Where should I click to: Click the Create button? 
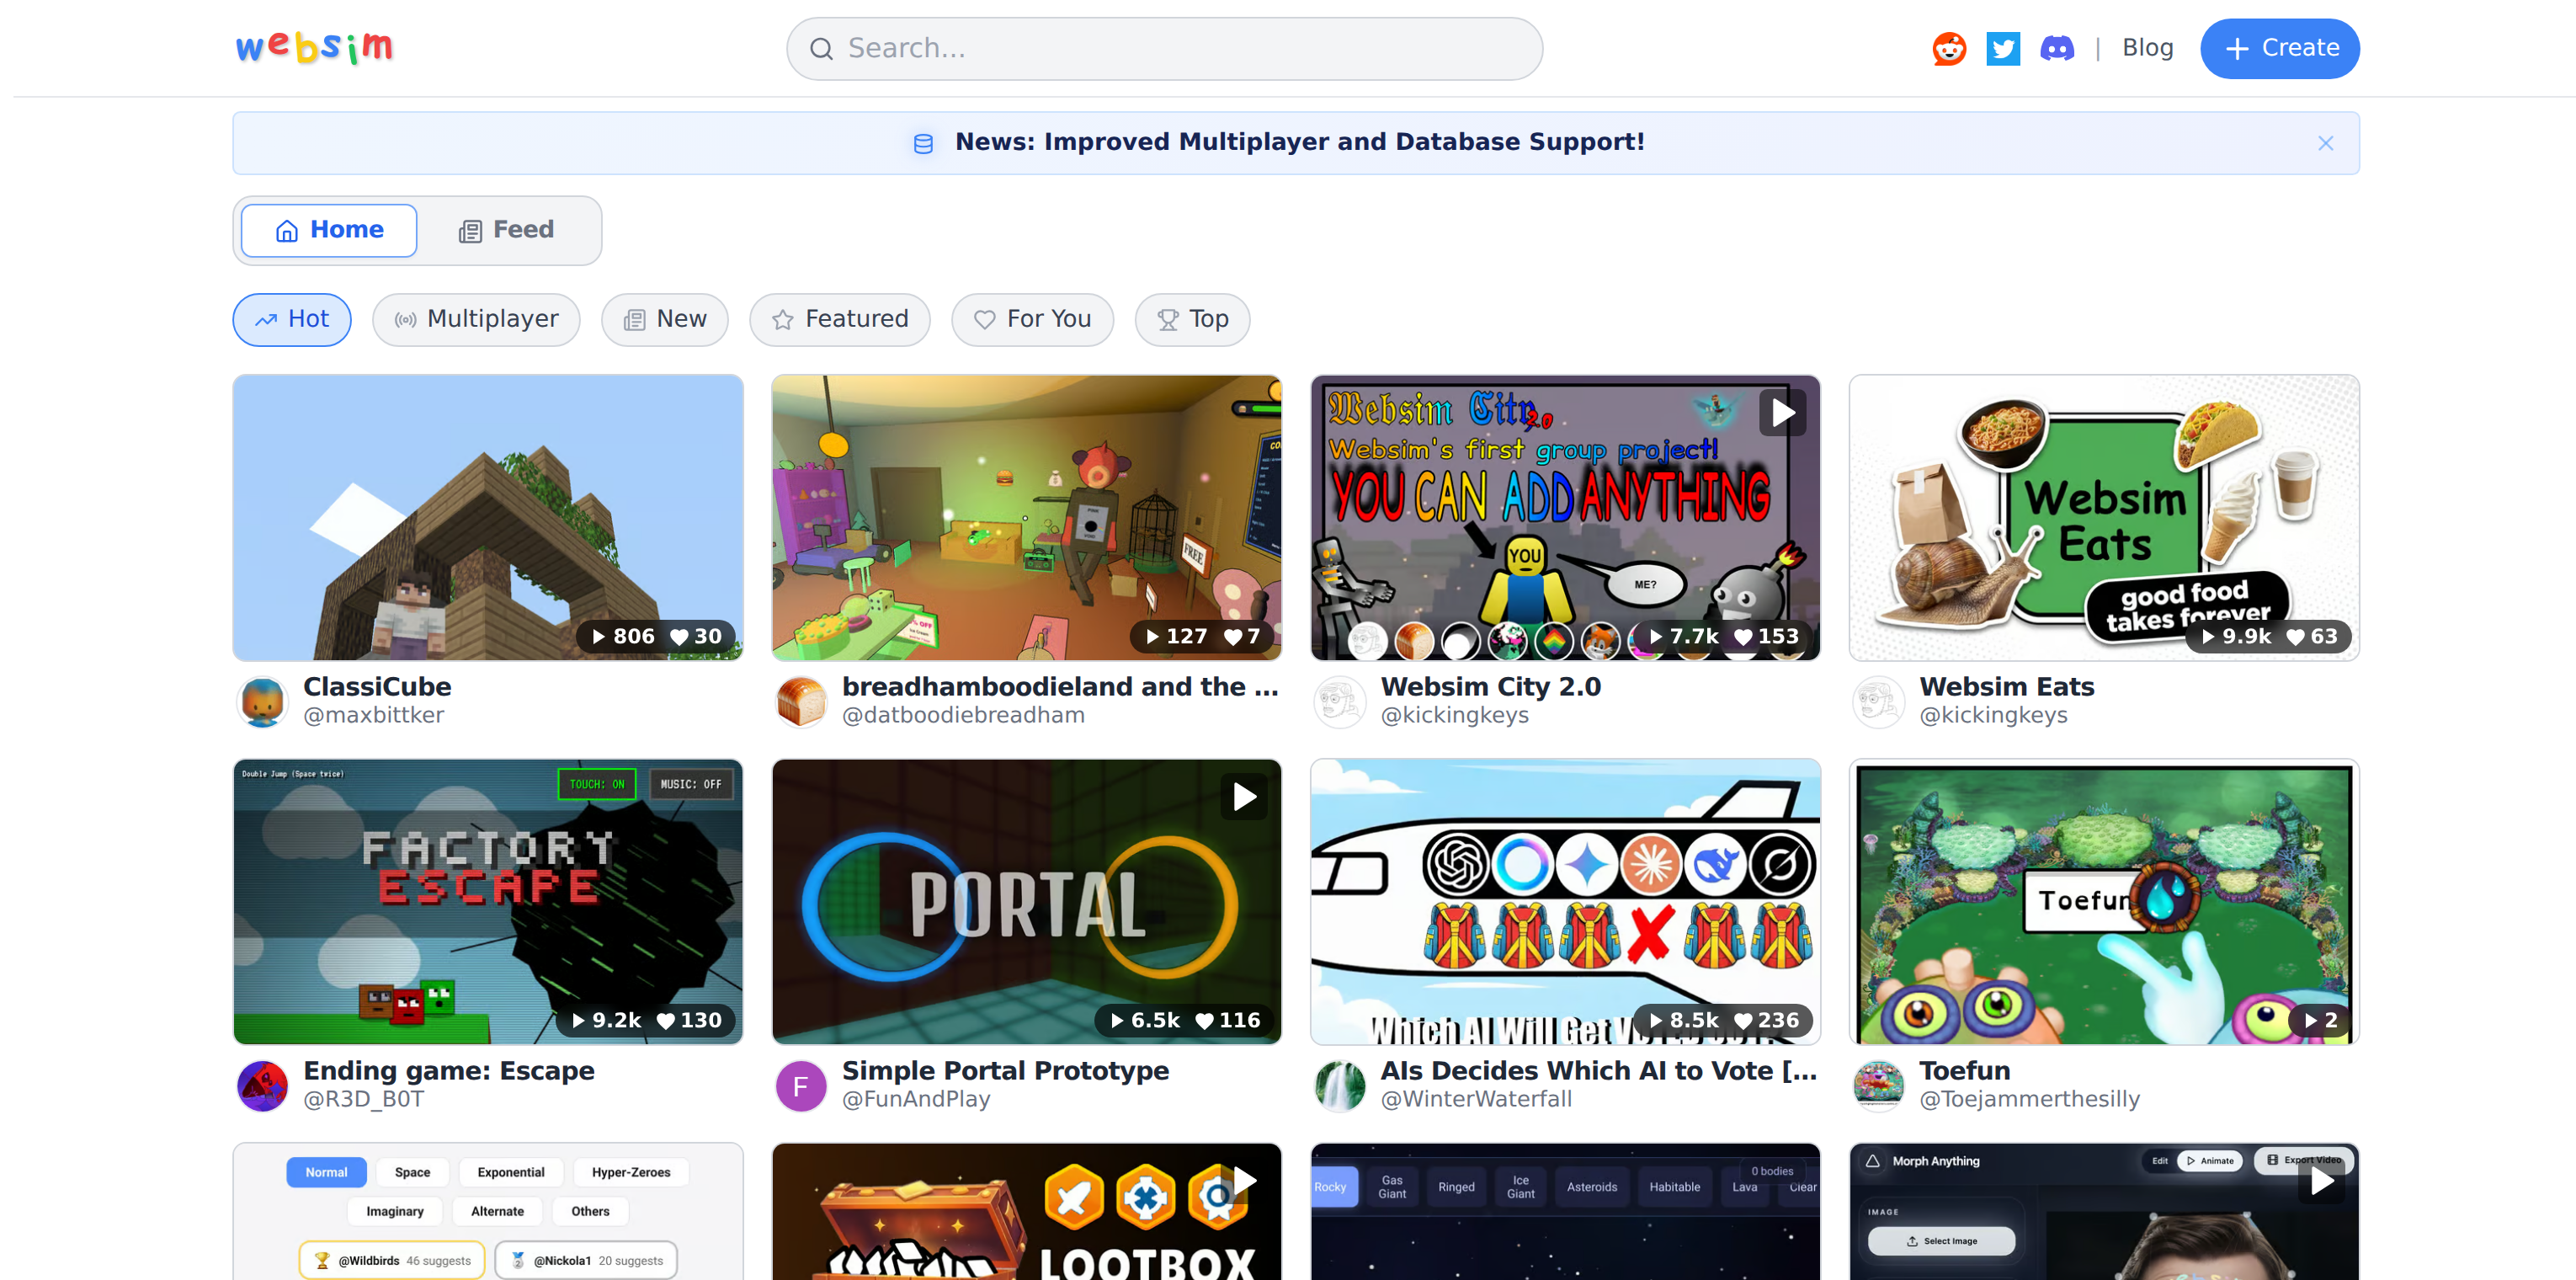pos(2279,48)
